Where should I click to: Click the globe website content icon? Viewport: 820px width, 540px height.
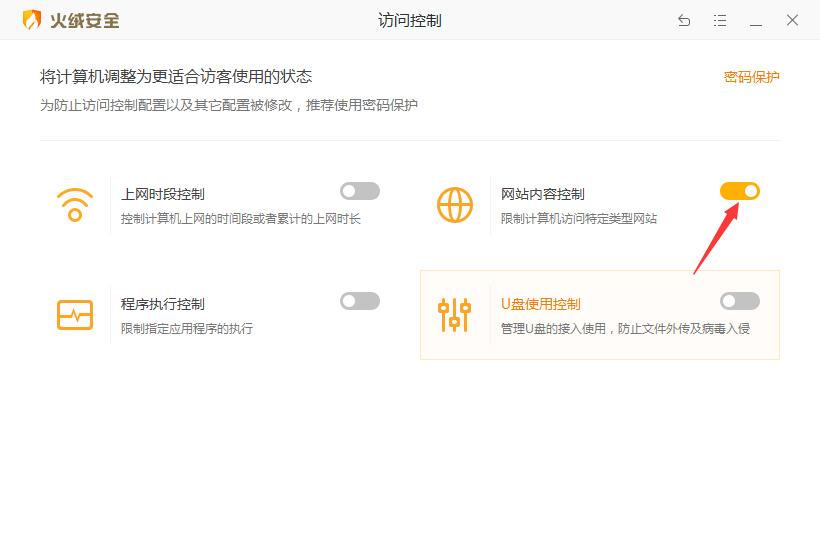pos(455,204)
